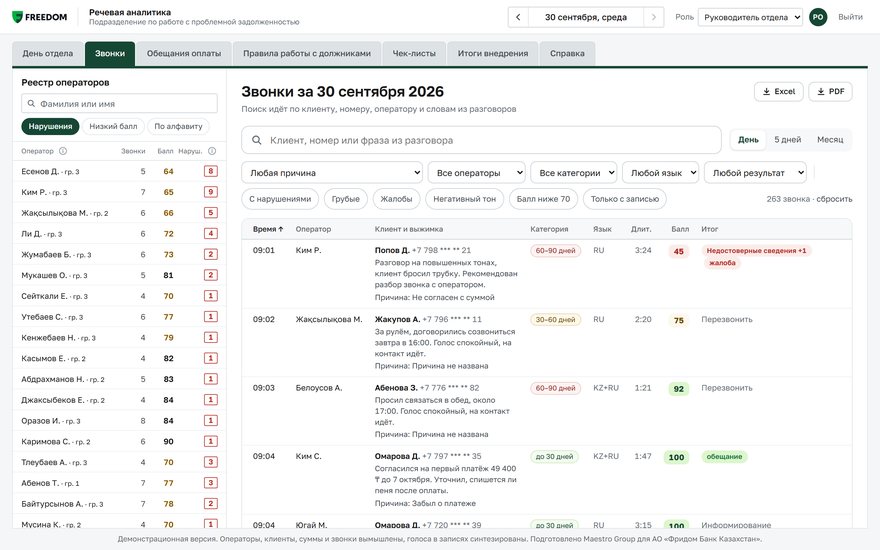Click the violations badge 5 for Жақсылықова М.
The height and width of the screenshot is (550, 880).
pyautogui.click(x=210, y=213)
